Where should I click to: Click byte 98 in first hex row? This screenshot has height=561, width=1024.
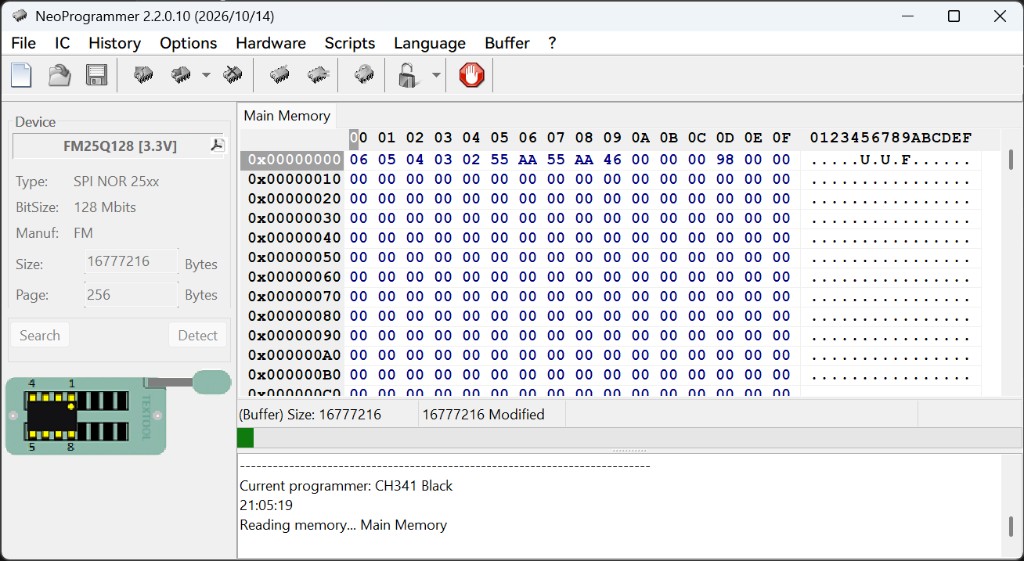[725, 160]
